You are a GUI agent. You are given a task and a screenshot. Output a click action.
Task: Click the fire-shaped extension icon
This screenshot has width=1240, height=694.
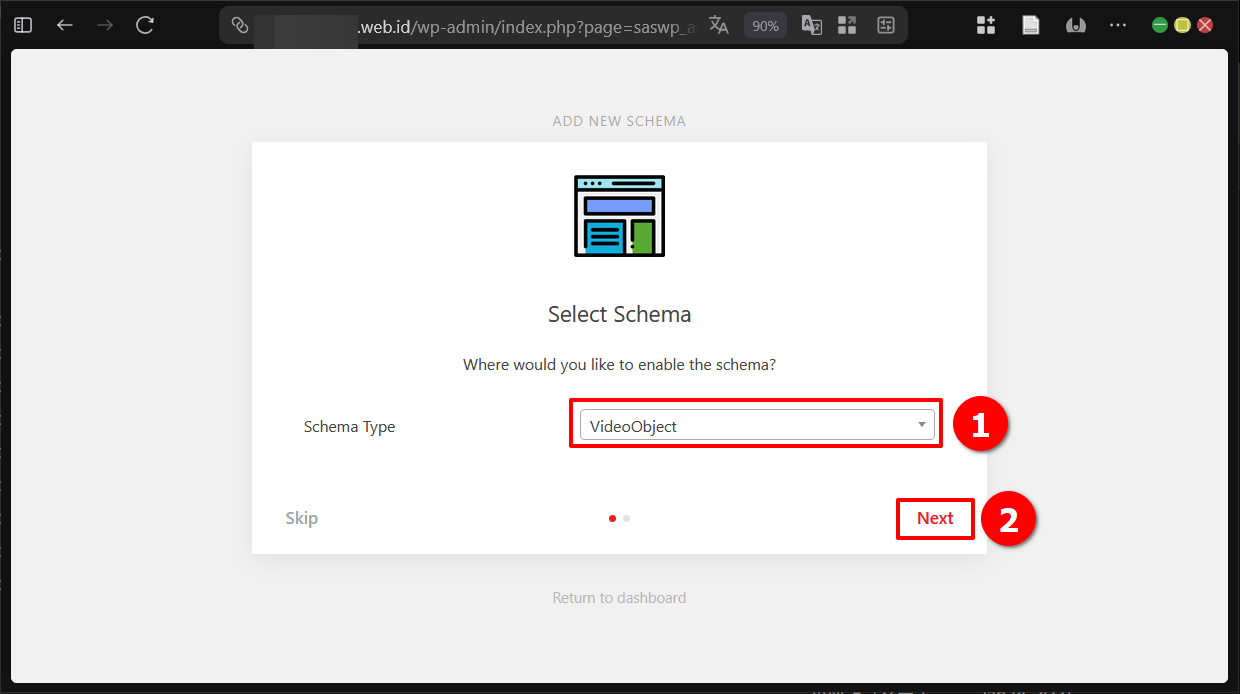click(x=1075, y=25)
